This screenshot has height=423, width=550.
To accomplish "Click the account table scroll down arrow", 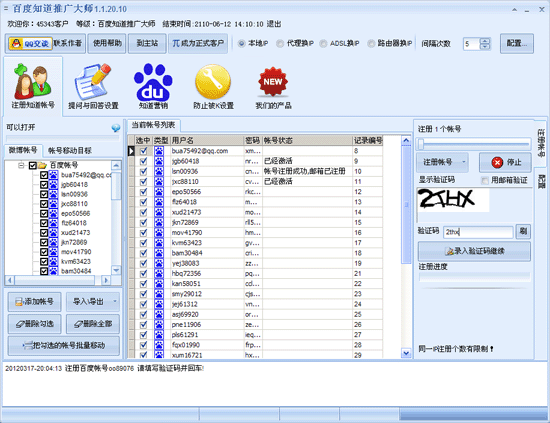I will point(406,353).
